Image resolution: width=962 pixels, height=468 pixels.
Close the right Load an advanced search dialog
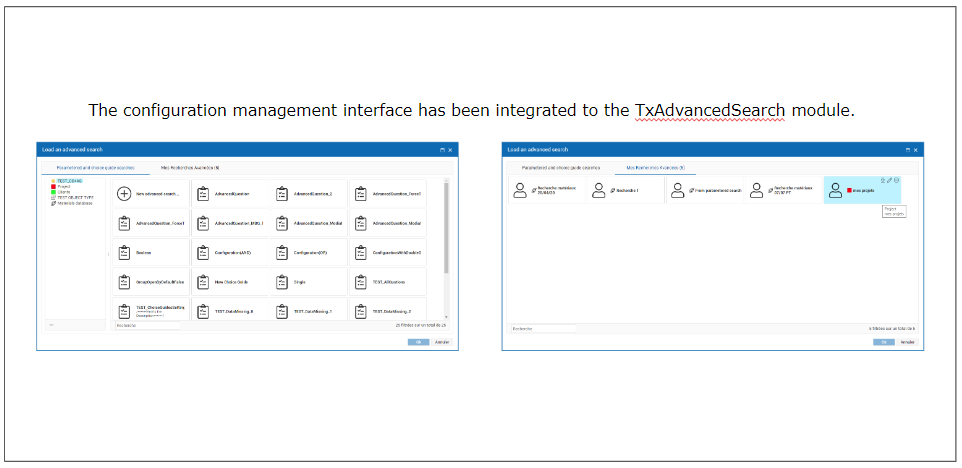[x=915, y=150]
